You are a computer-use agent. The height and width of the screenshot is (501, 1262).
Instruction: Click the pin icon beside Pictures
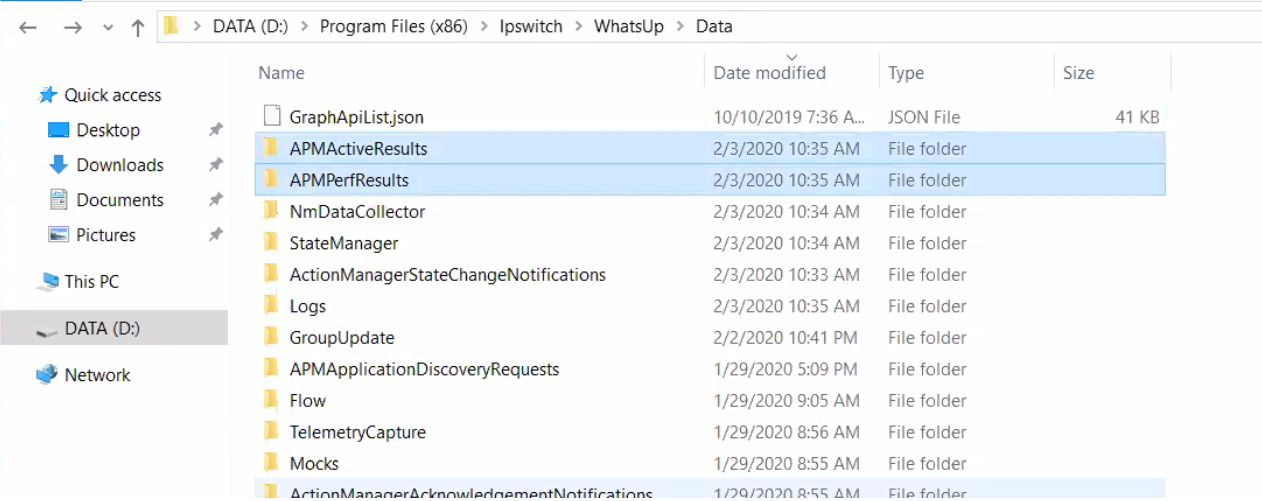click(x=215, y=235)
